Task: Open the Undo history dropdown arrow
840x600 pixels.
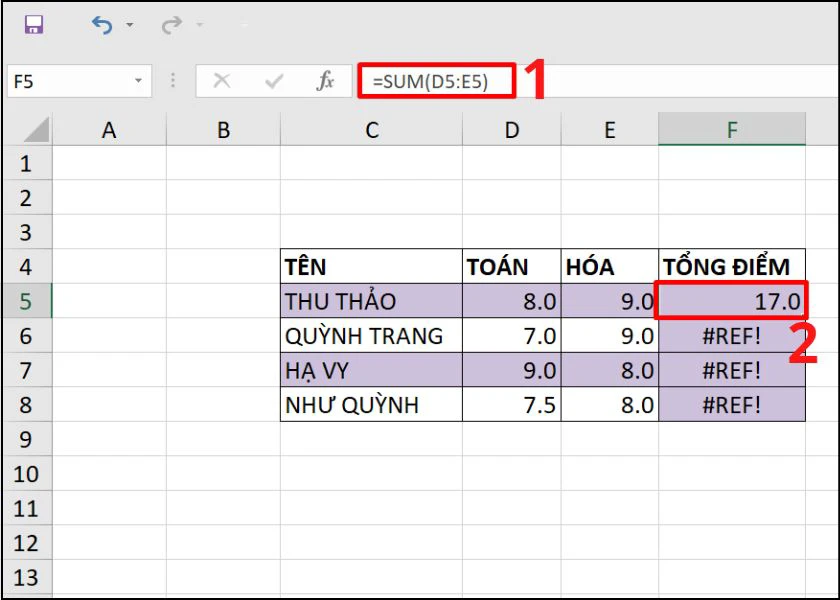Action: pos(130,25)
